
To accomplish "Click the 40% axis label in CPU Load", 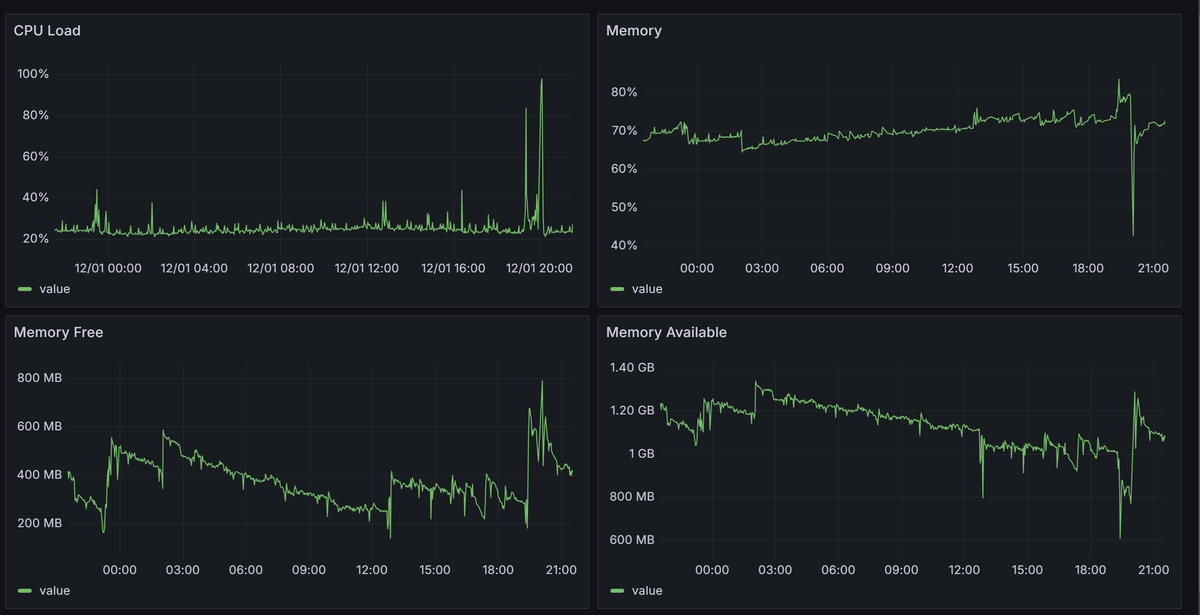I will point(34,197).
